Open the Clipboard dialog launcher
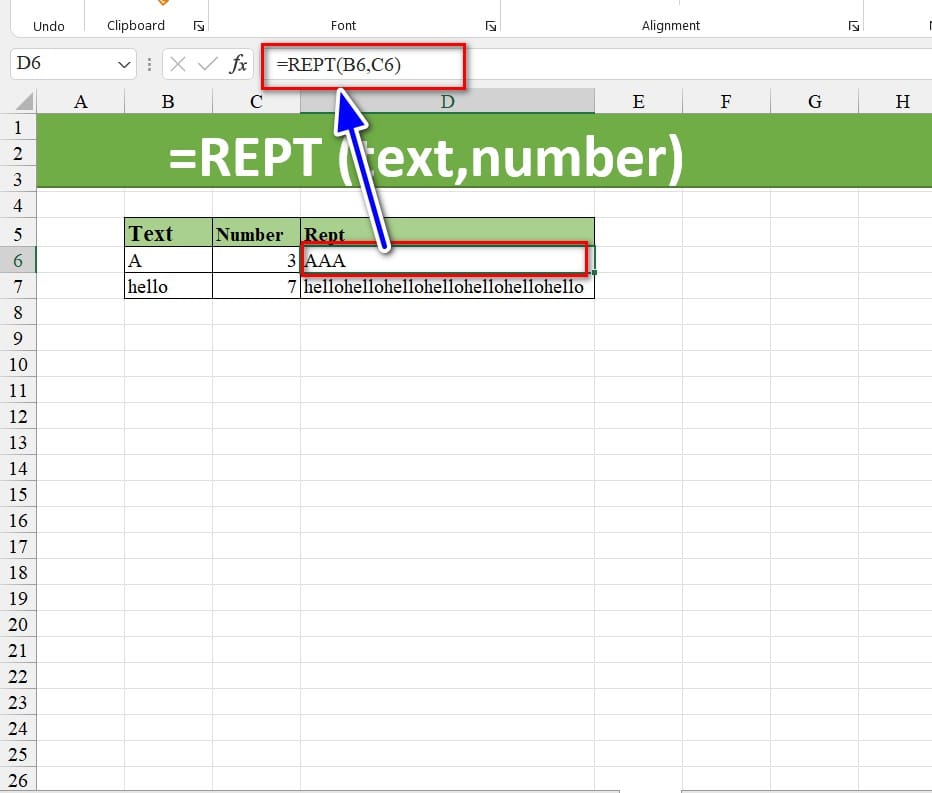 pyautogui.click(x=197, y=26)
